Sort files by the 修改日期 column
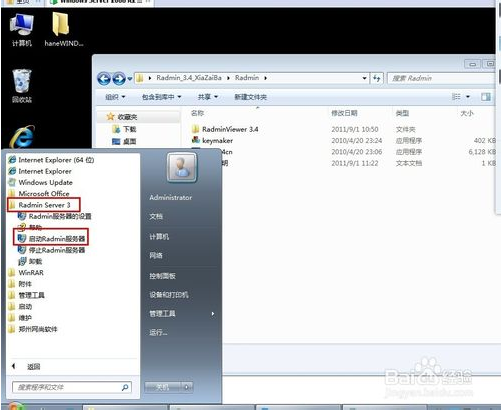The image size is (501, 410). [344, 113]
